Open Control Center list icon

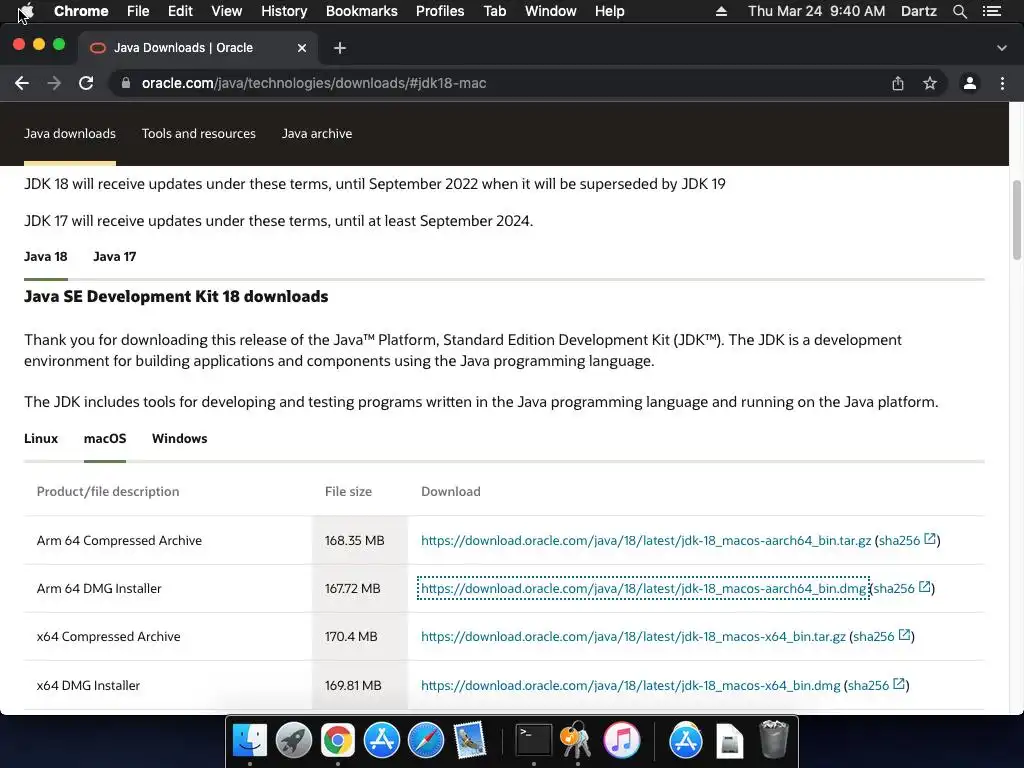coord(992,11)
